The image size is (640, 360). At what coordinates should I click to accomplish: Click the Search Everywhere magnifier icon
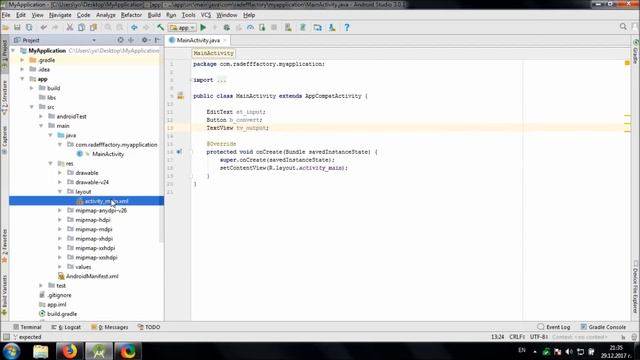click(x=623, y=27)
